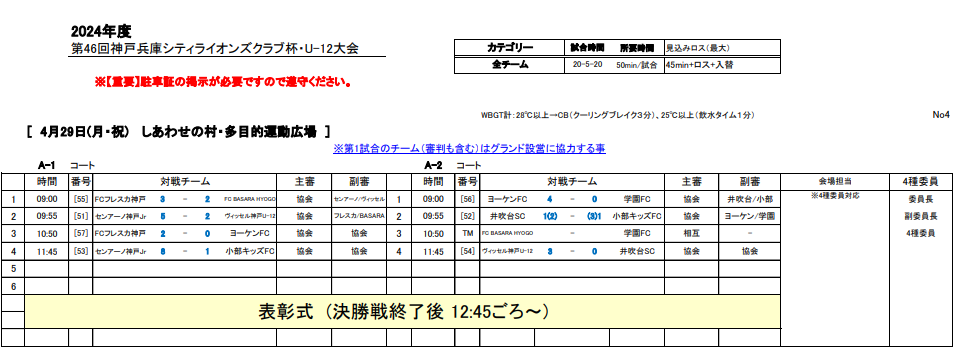Click match number [56] in A-2 court
This screenshot has width=962, height=361.
467,200
